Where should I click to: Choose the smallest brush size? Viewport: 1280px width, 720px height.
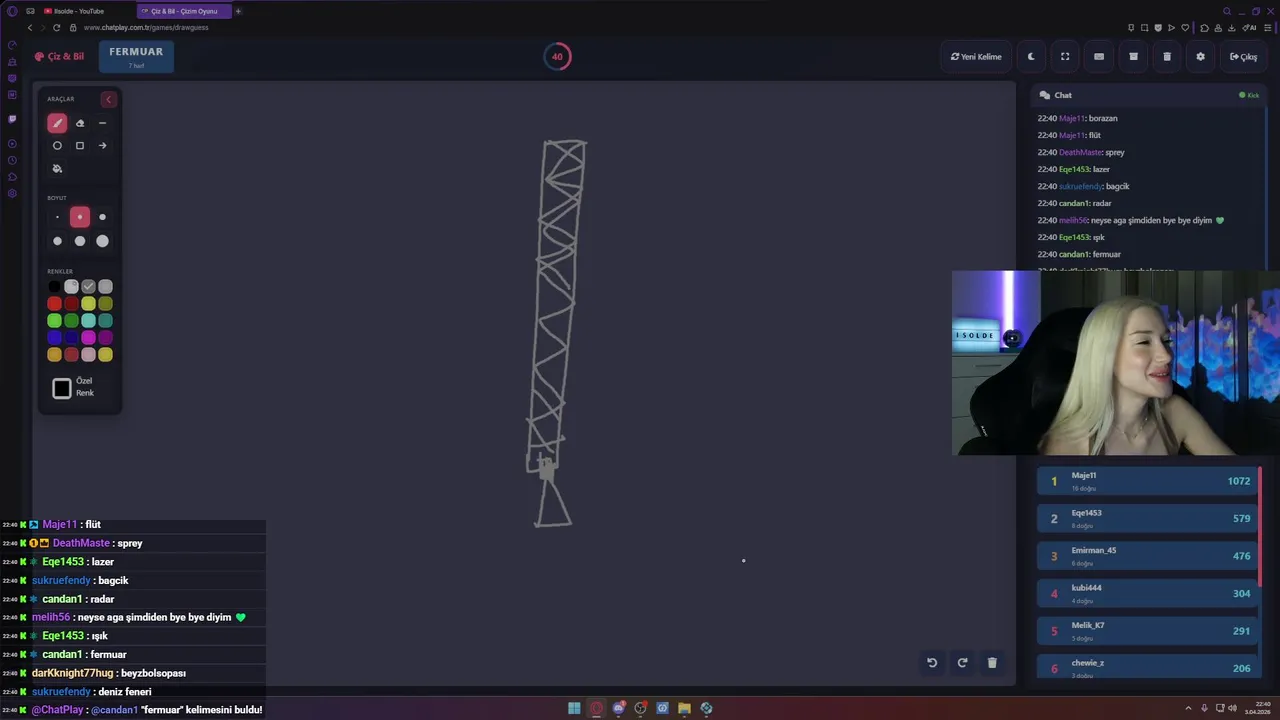[57, 217]
